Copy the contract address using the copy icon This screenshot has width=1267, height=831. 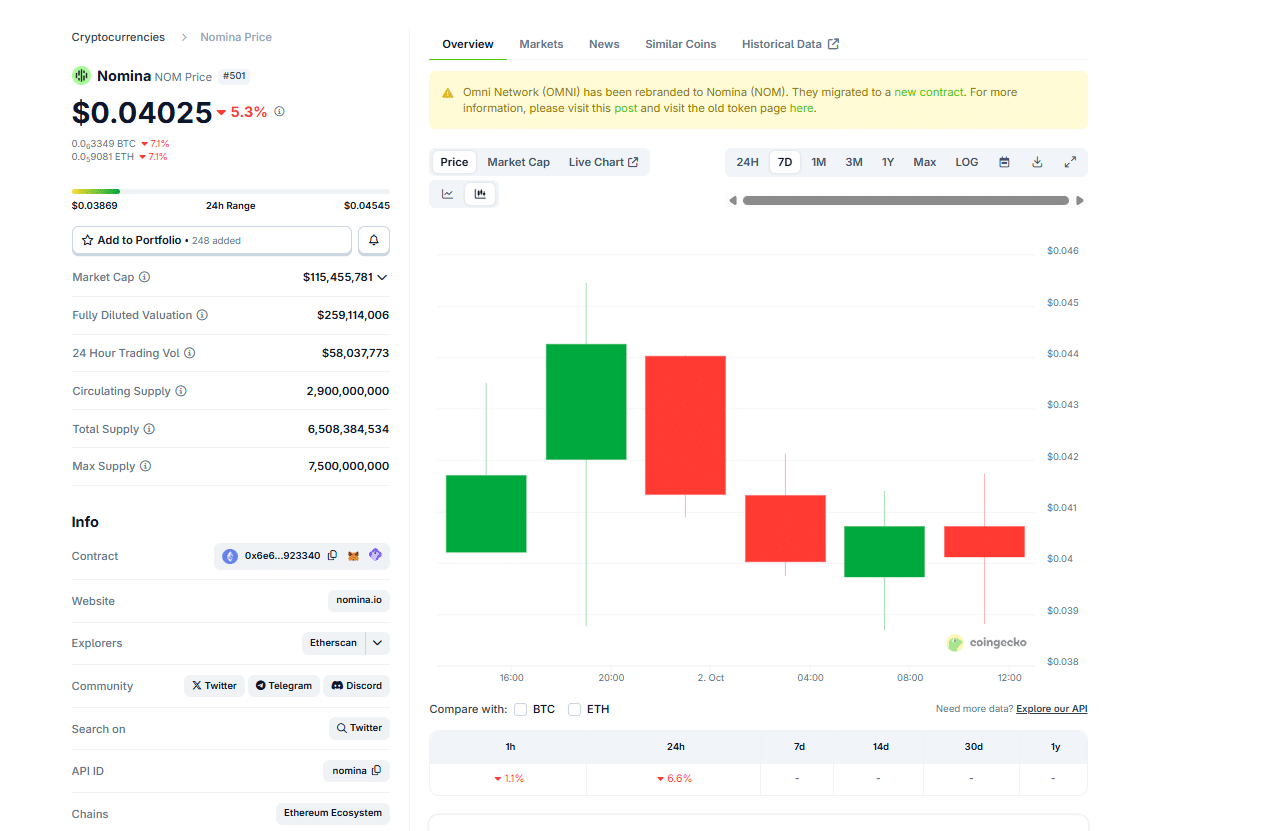[x=332, y=555]
